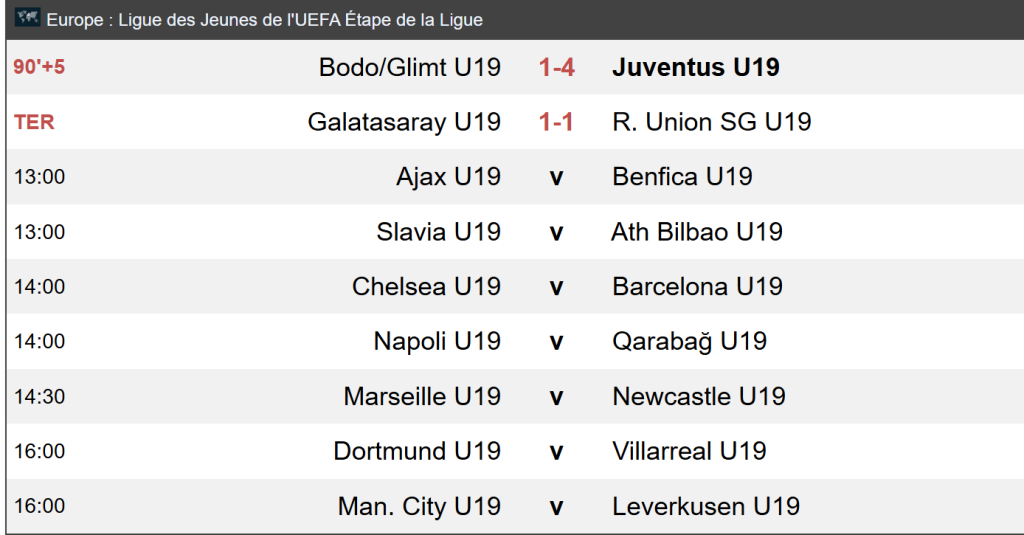Viewport: 1024px width, 535px height.
Task: Click the 'v' between Dortmund and Villarreal
Action: click(556, 452)
